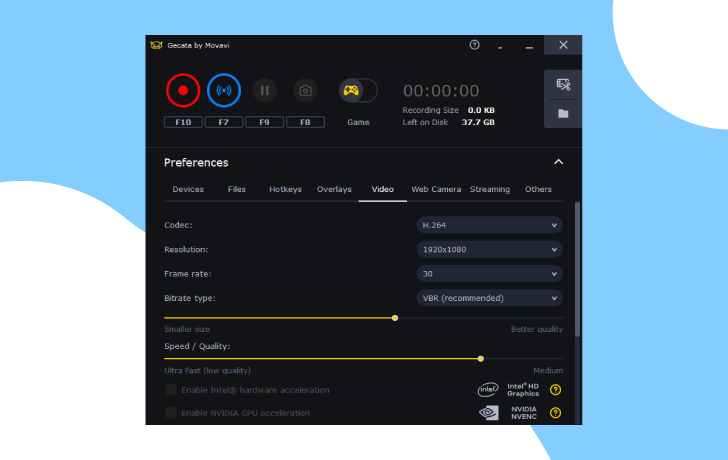The width and height of the screenshot is (728, 460).
Task: Open the Overlays tab
Action: pyautogui.click(x=334, y=189)
